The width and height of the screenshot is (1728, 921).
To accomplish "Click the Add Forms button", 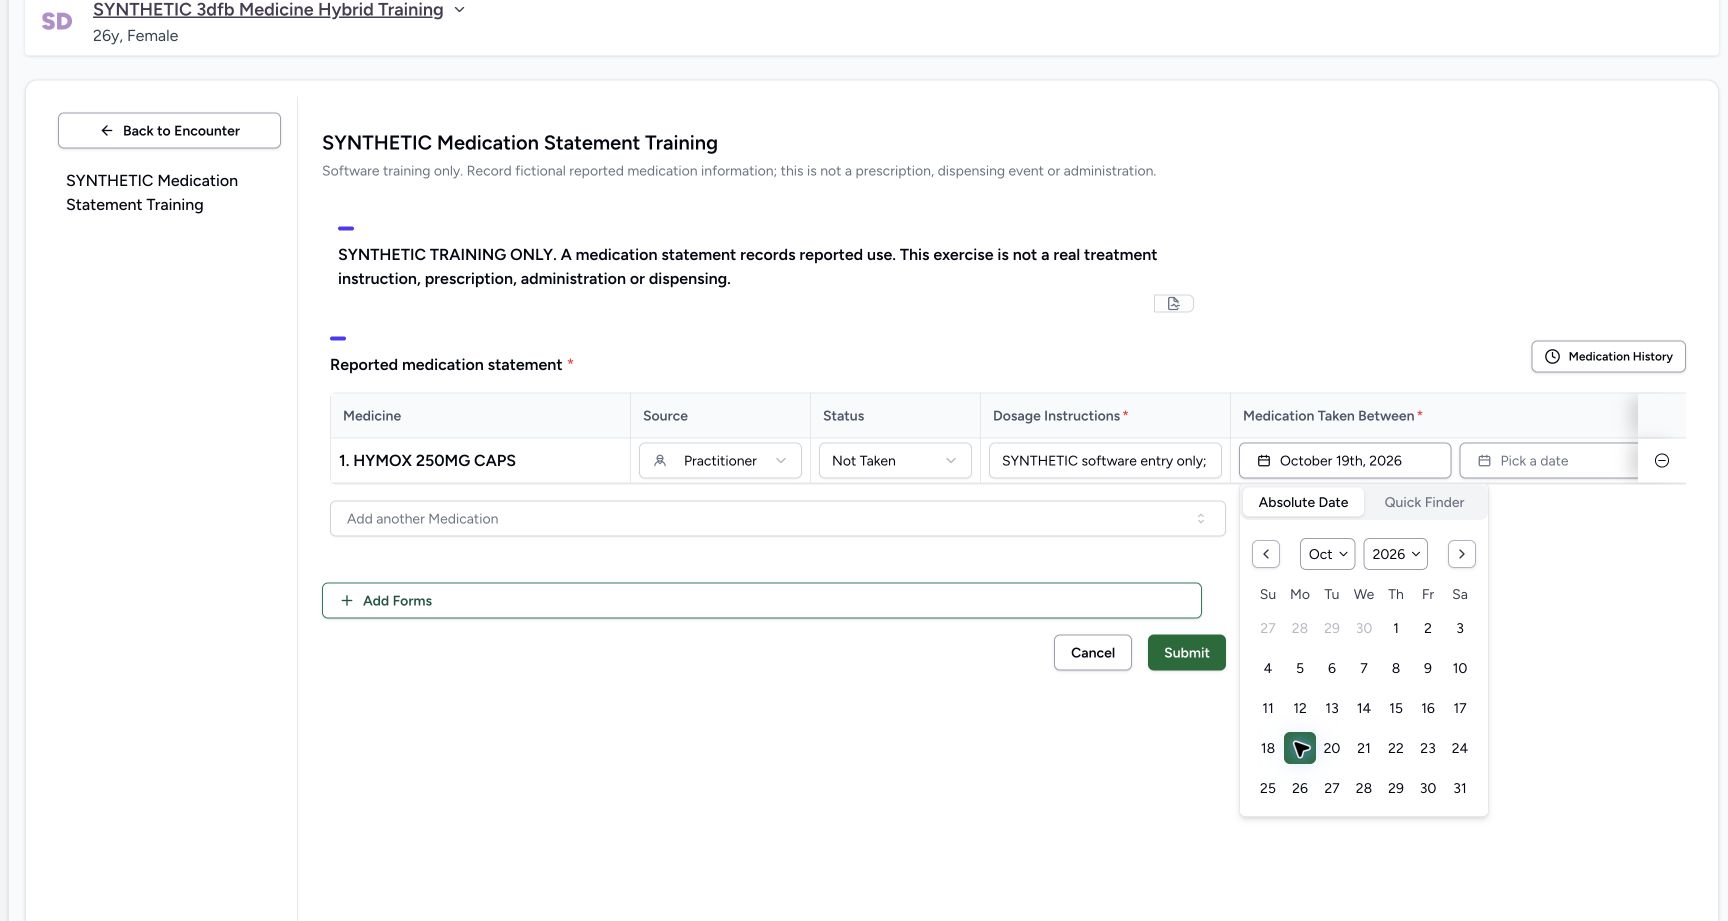I will coord(762,601).
